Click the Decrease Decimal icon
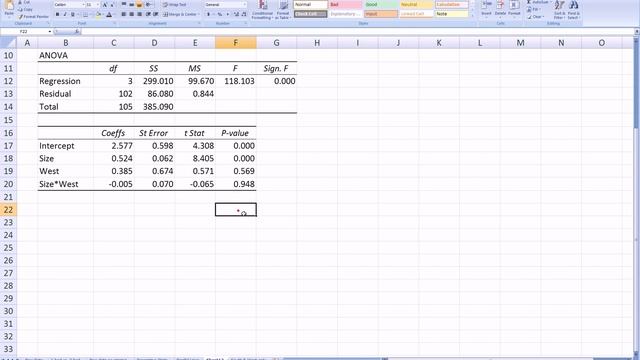The height and width of the screenshot is (360, 640). (244, 15)
